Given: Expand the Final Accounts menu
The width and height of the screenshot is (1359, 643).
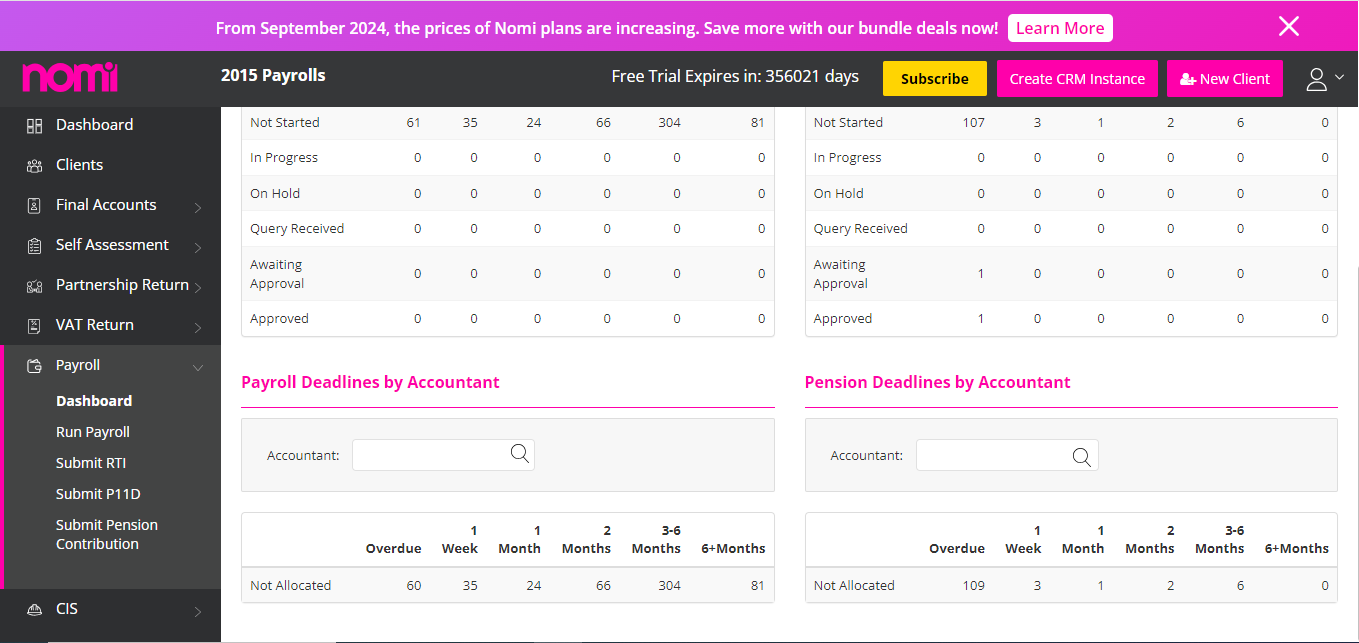Looking at the screenshot, I should point(198,208).
